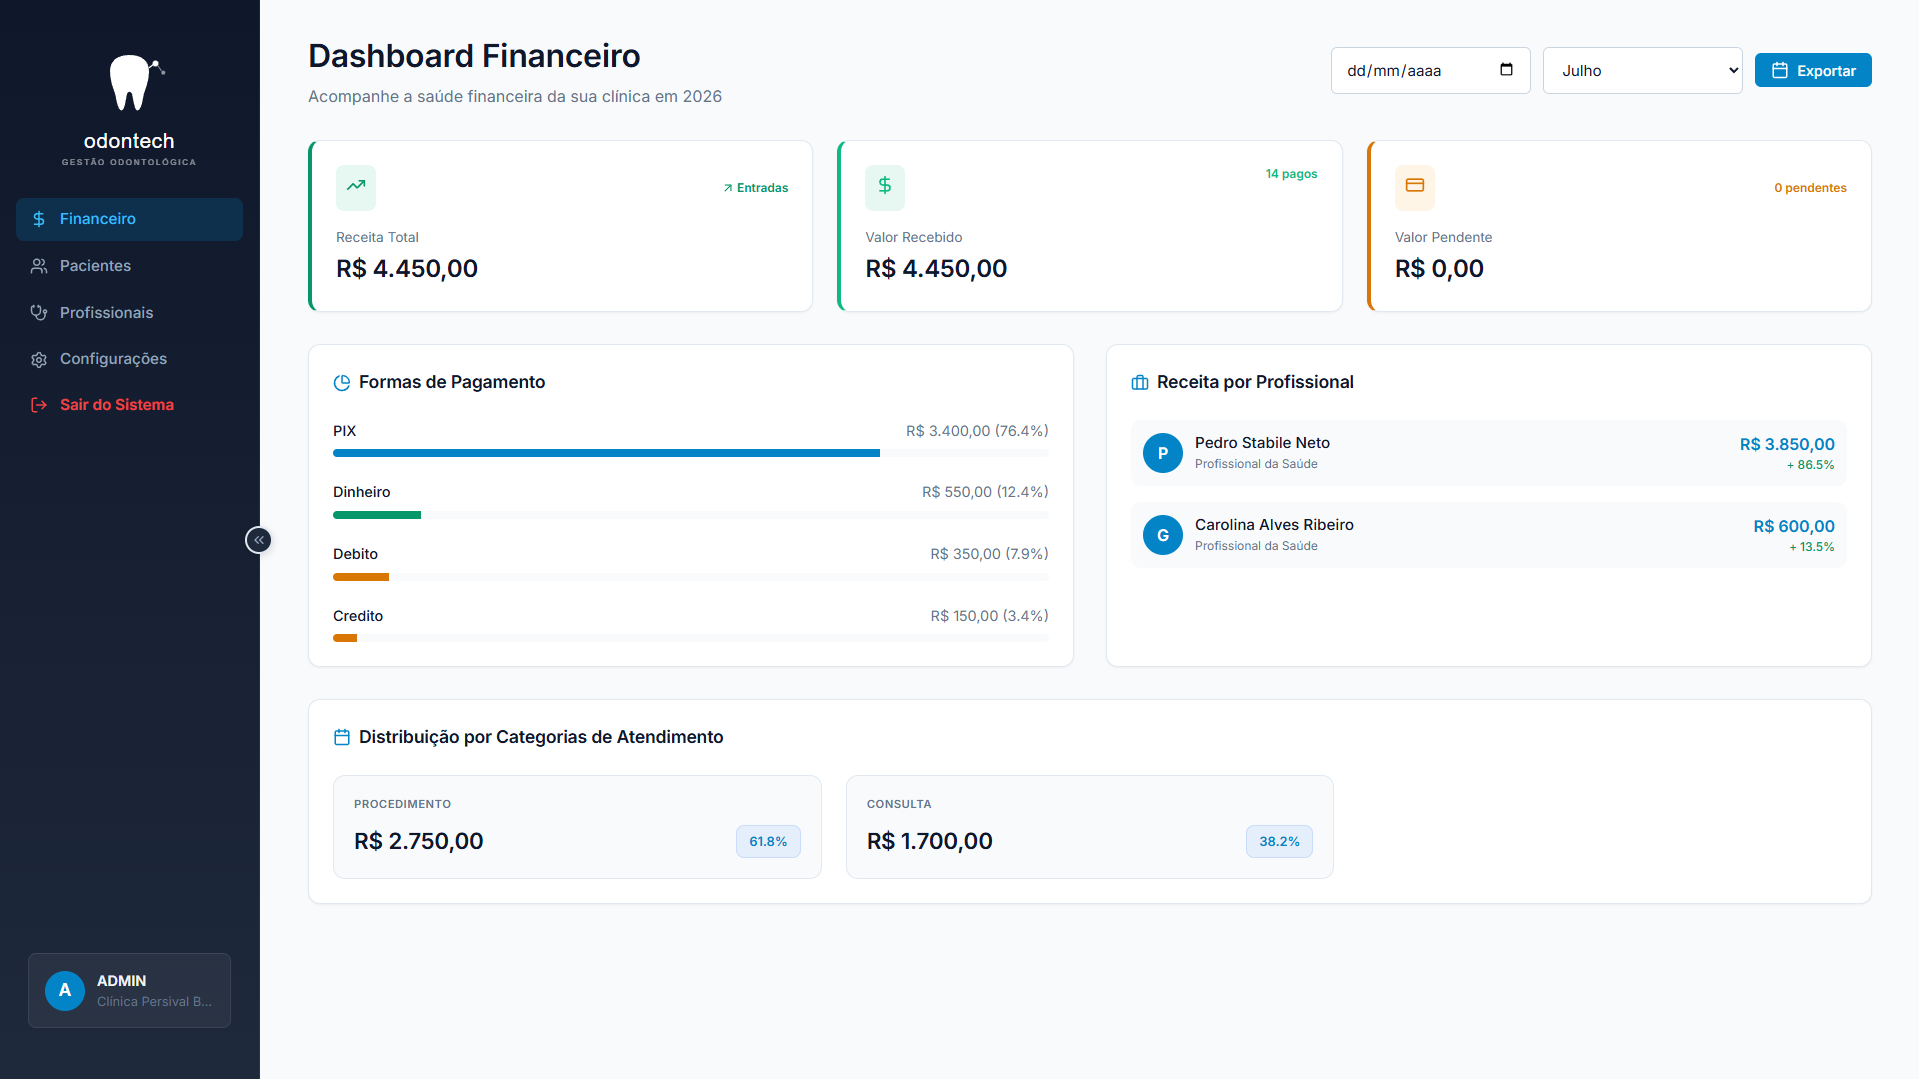Click the ADMIN user avatar A
Screen dimensions: 1919x1079
tap(65, 990)
